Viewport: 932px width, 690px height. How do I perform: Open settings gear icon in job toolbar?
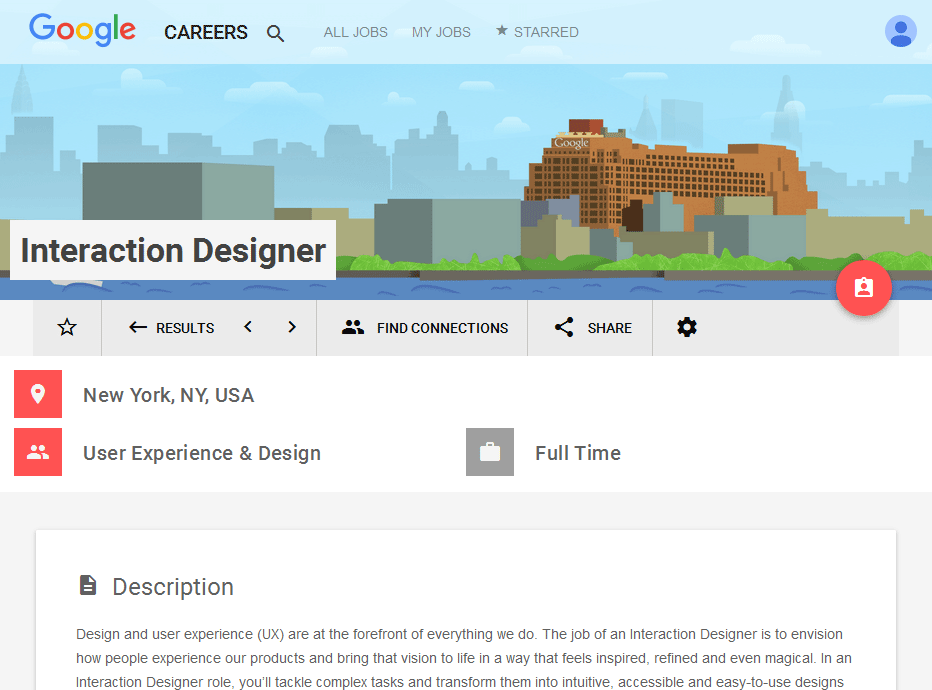pos(687,327)
